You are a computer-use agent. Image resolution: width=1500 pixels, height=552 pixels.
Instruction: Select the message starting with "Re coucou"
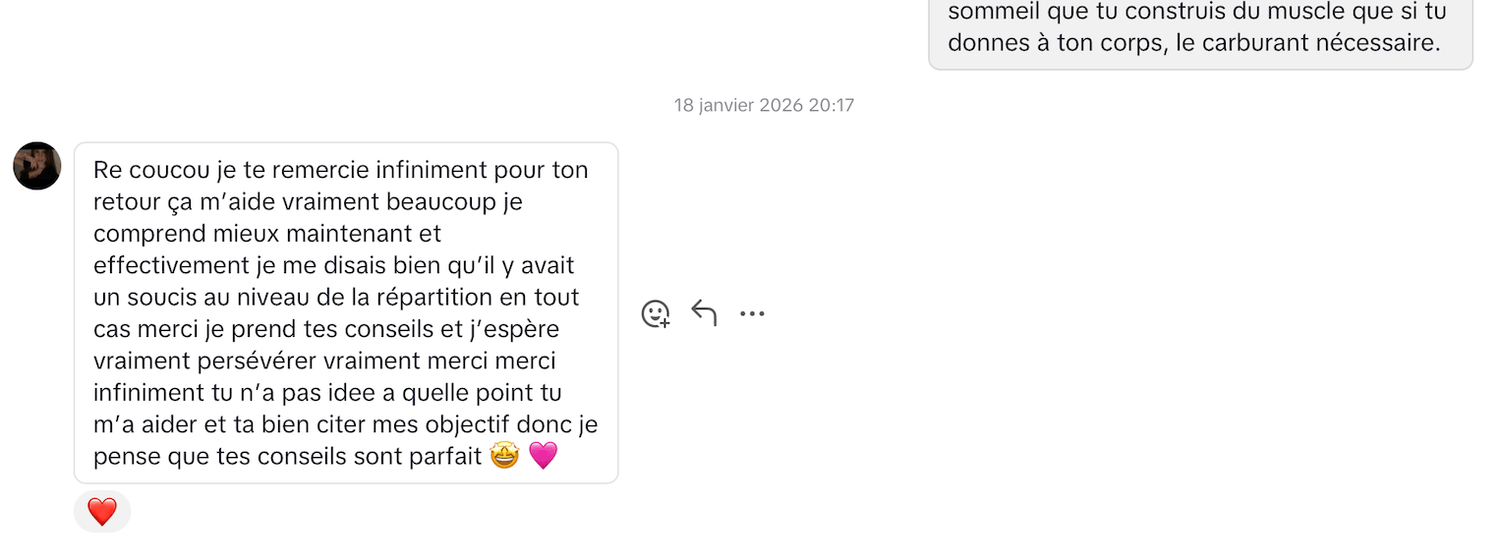[346, 312]
